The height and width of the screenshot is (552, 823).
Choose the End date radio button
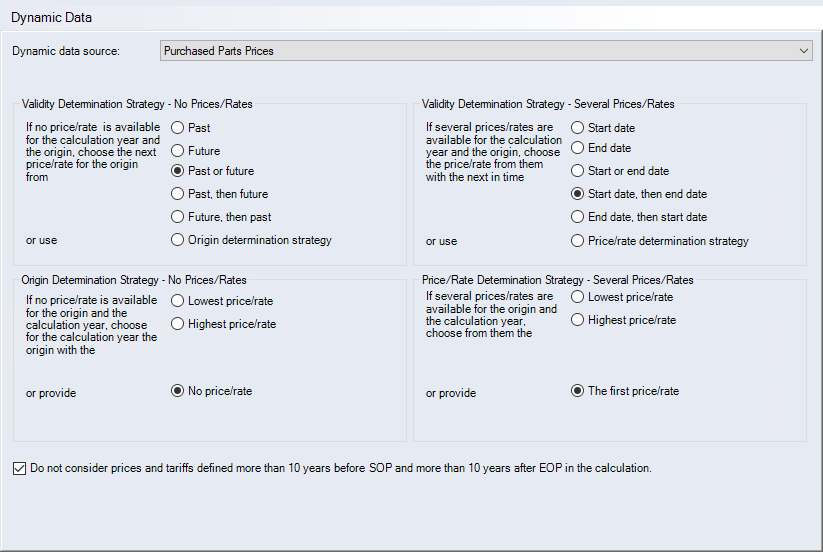tap(578, 149)
